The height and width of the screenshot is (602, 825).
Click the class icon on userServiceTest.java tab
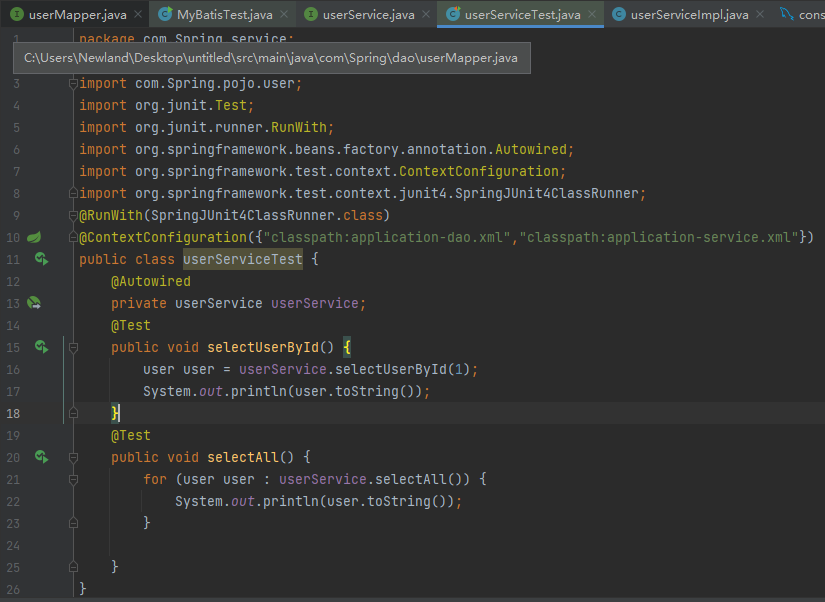[453, 14]
